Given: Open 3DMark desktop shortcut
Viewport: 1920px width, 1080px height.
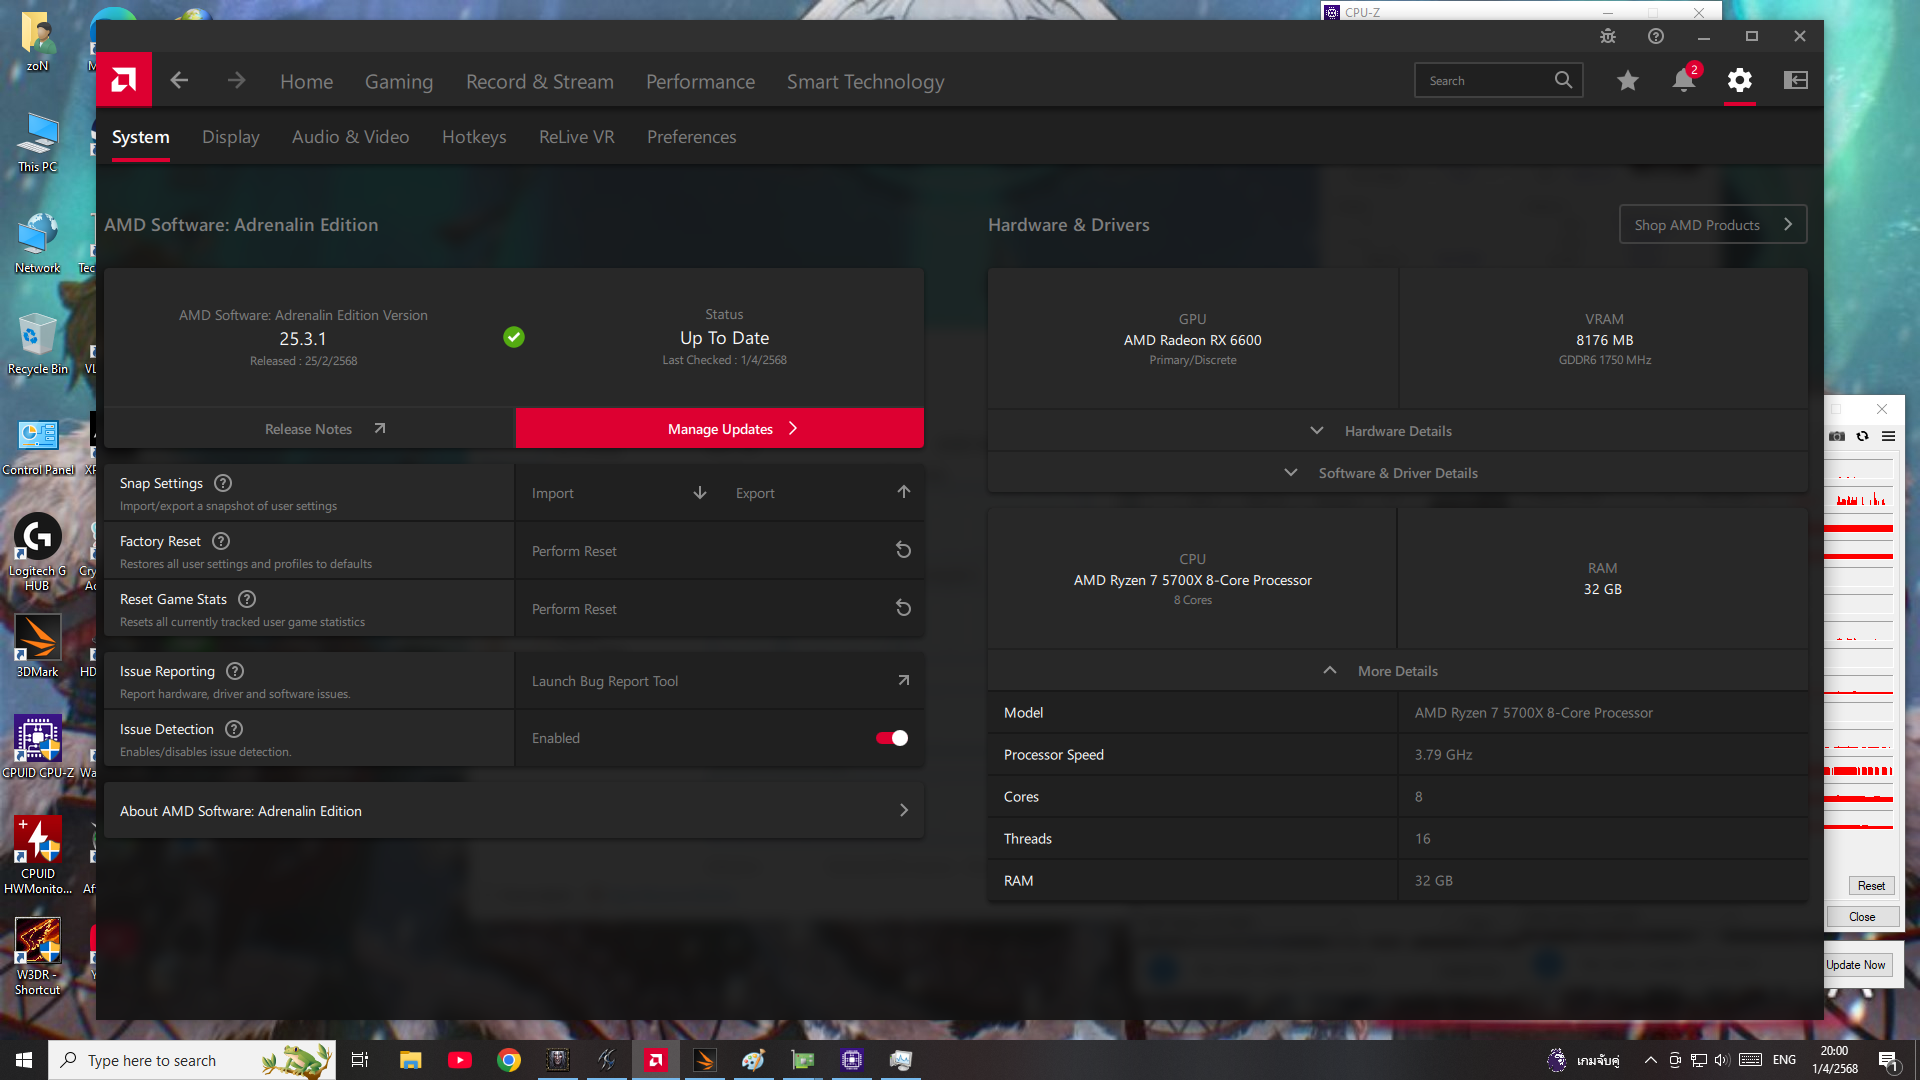Looking at the screenshot, I should pos(37,646).
